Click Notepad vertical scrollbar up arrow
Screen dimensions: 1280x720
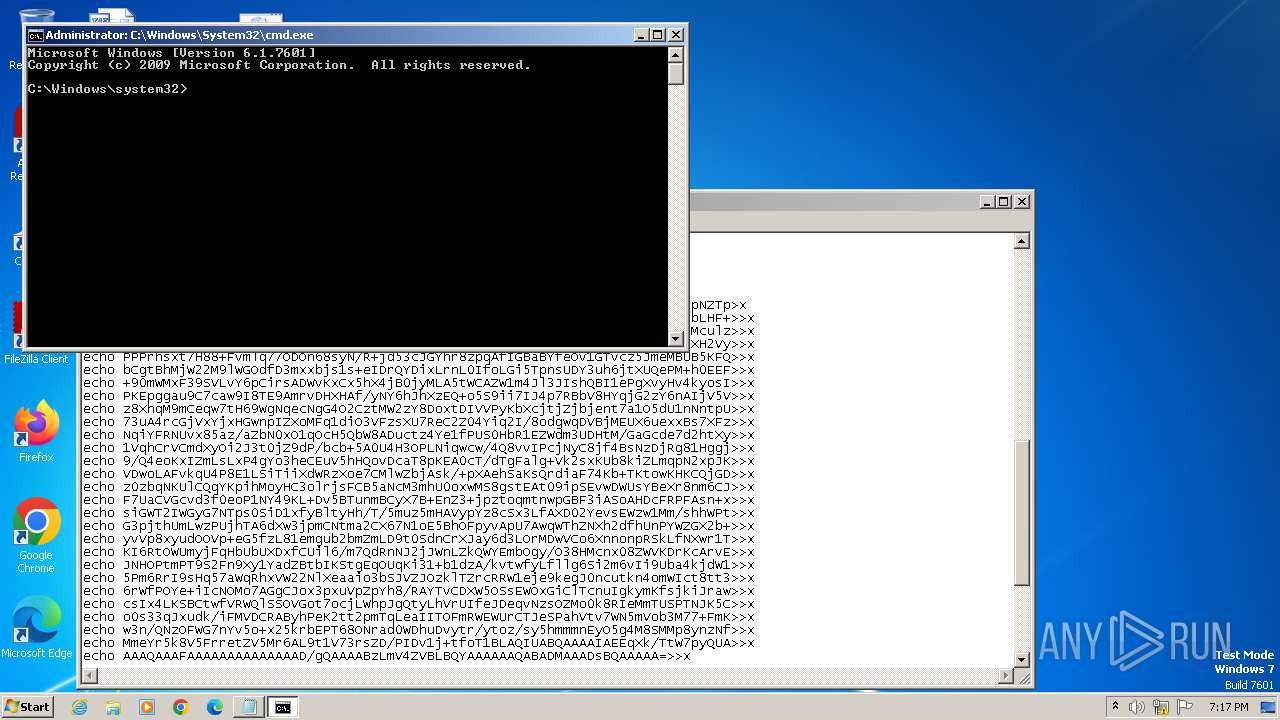[x=1022, y=241]
